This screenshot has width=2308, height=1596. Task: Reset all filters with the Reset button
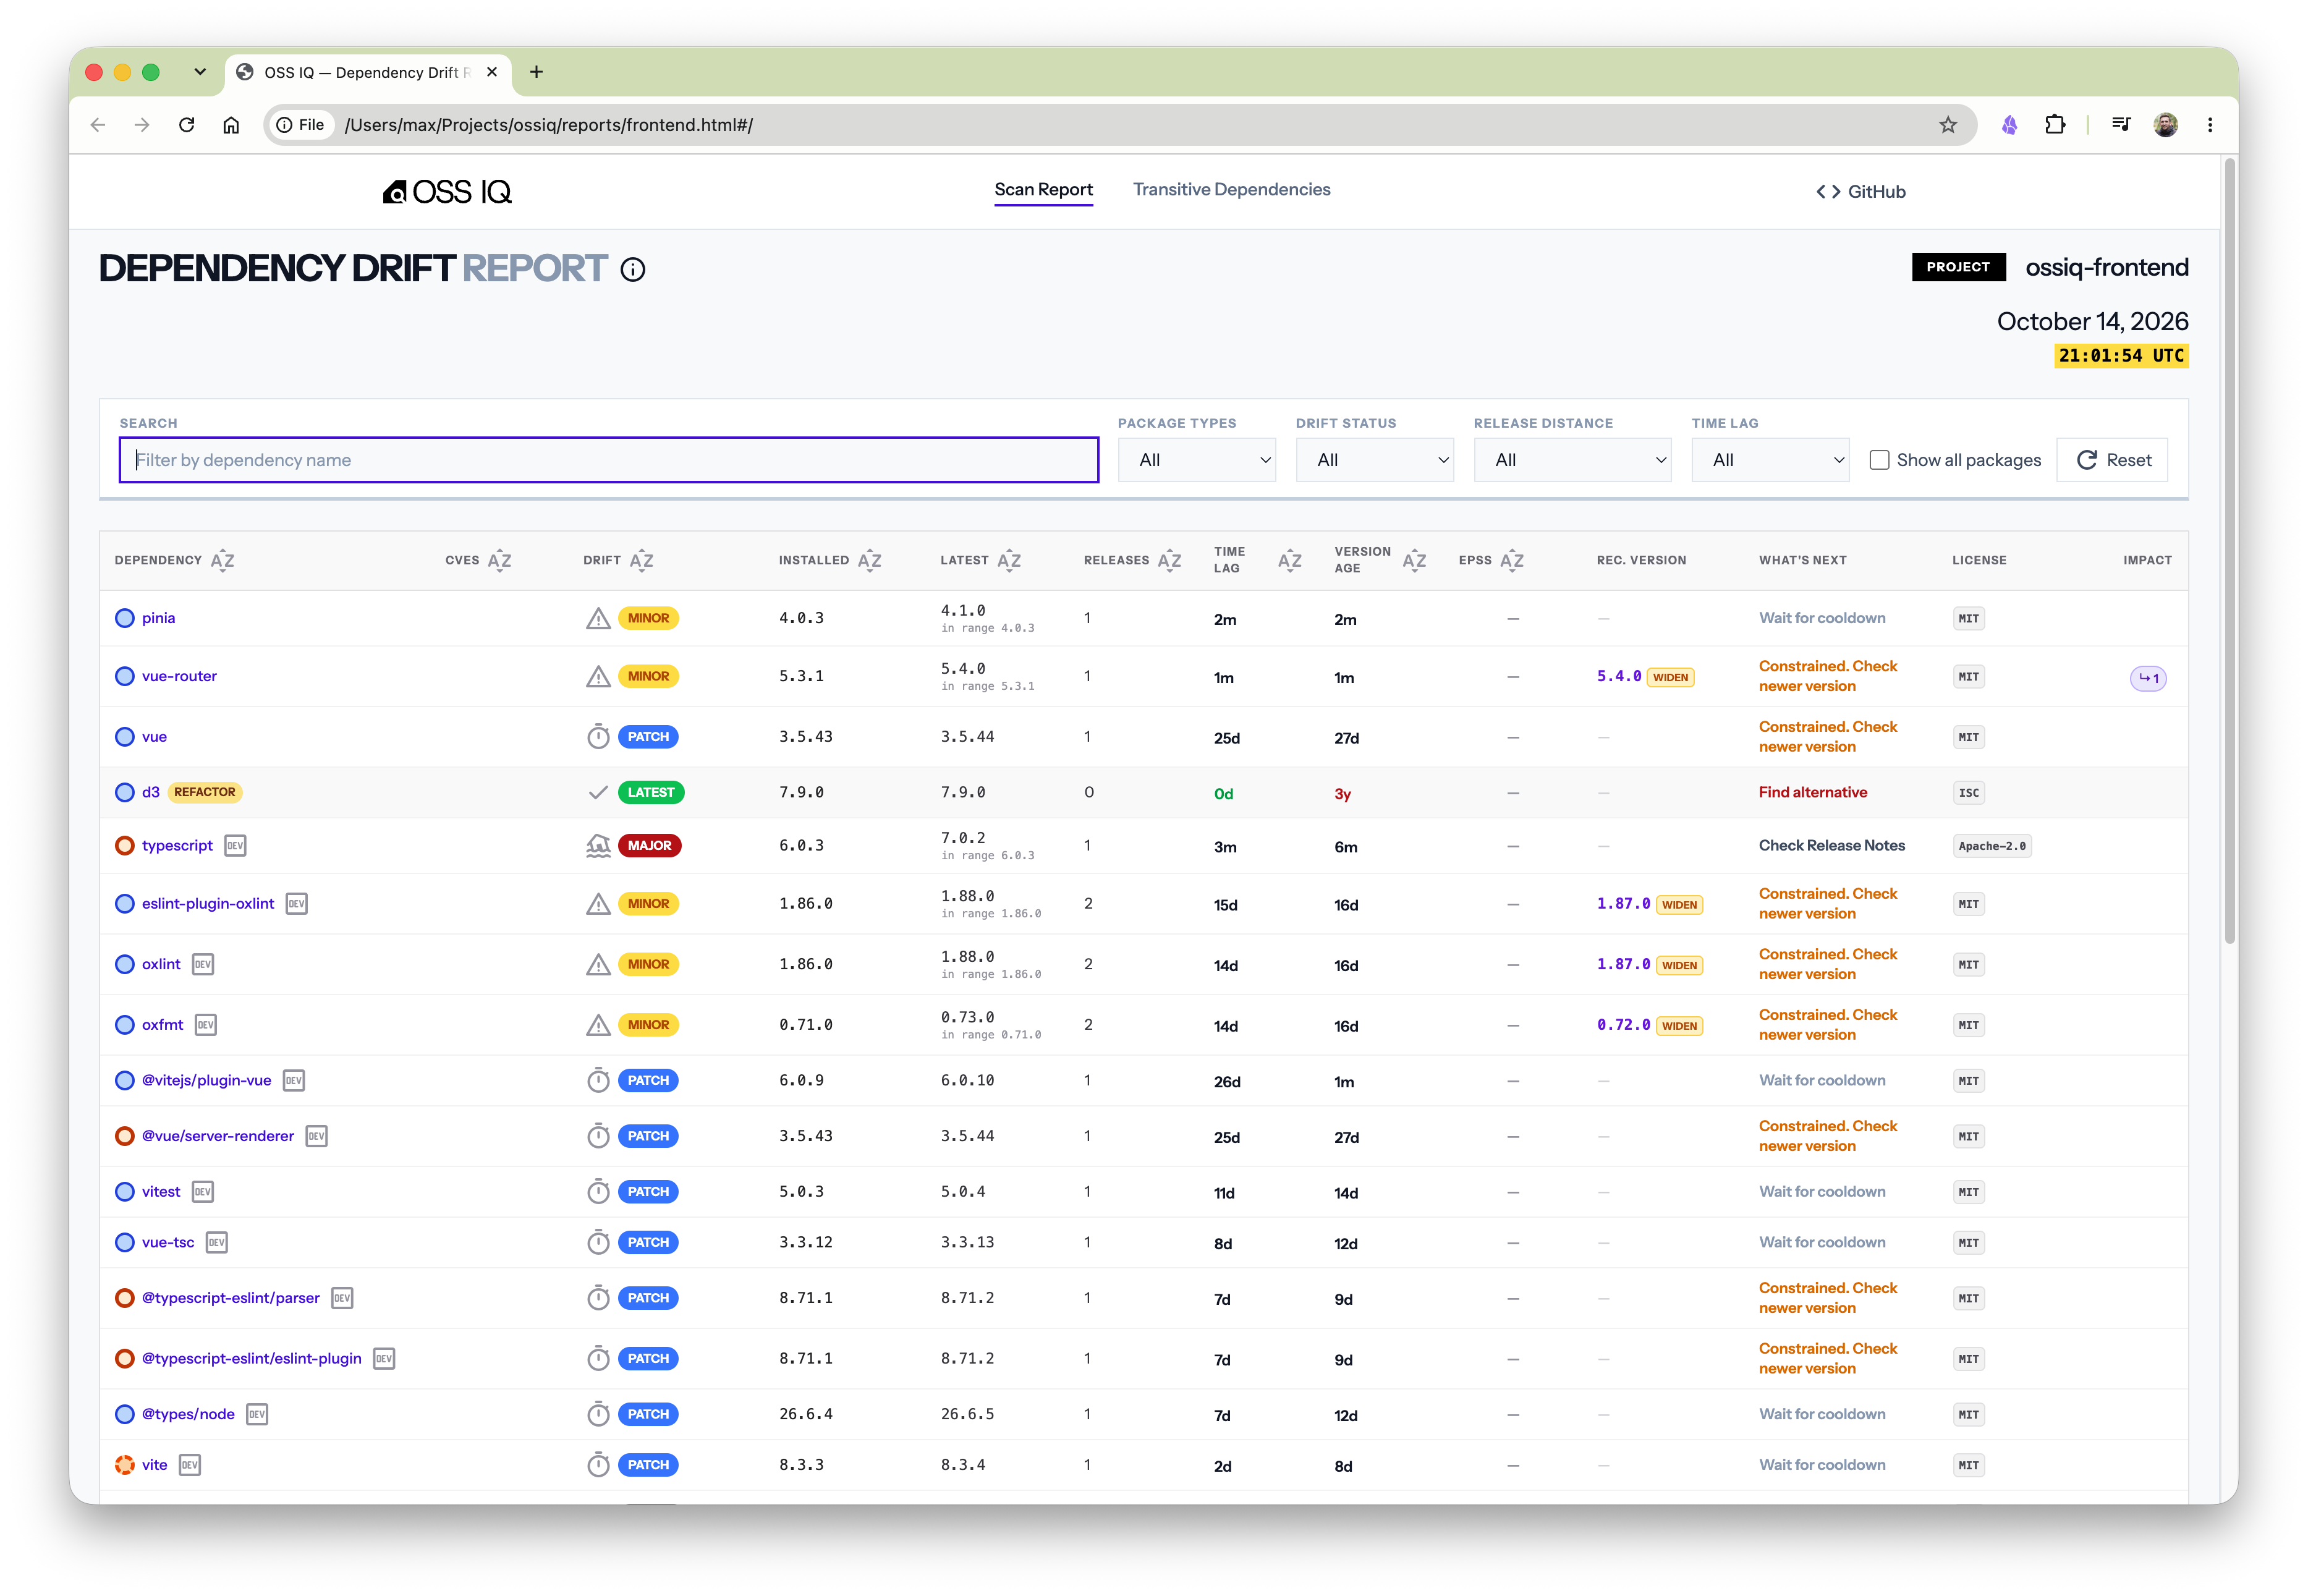pos(2112,460)
